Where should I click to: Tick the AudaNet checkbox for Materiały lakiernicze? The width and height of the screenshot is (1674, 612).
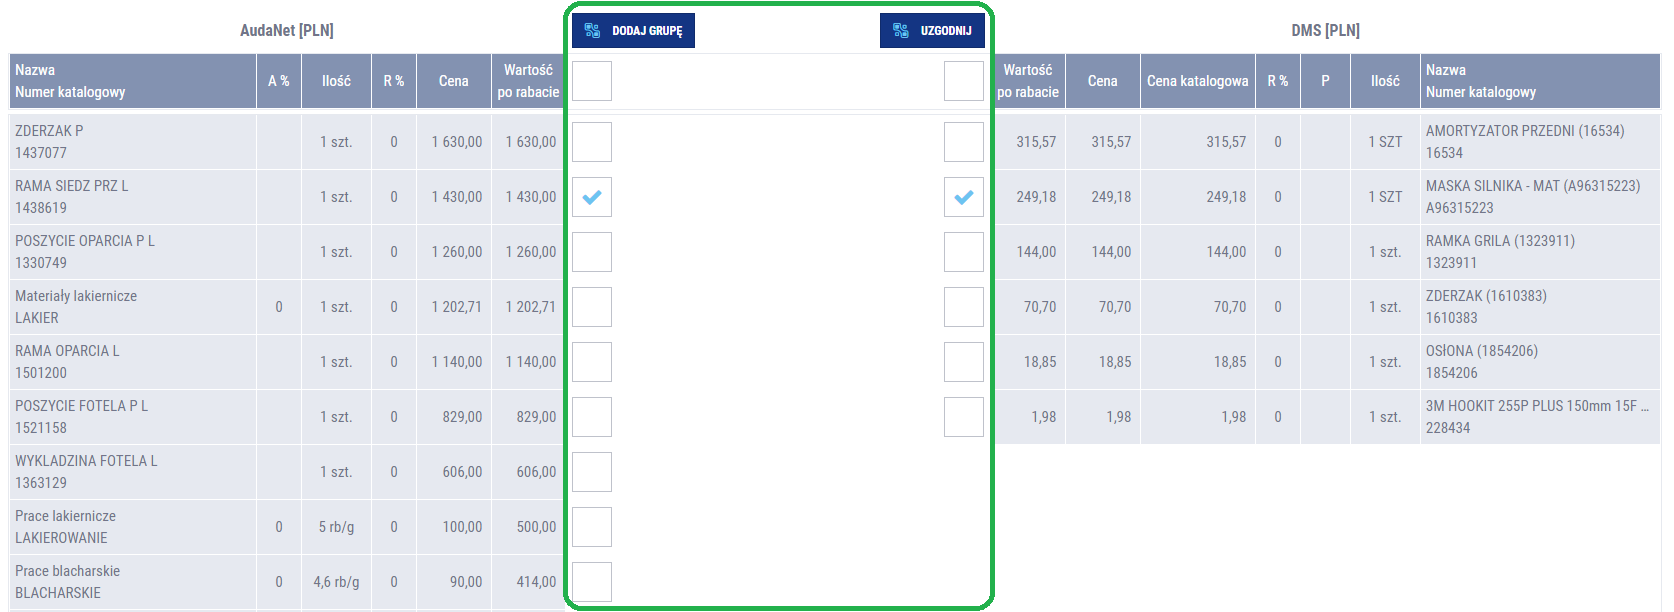point(592,307)
